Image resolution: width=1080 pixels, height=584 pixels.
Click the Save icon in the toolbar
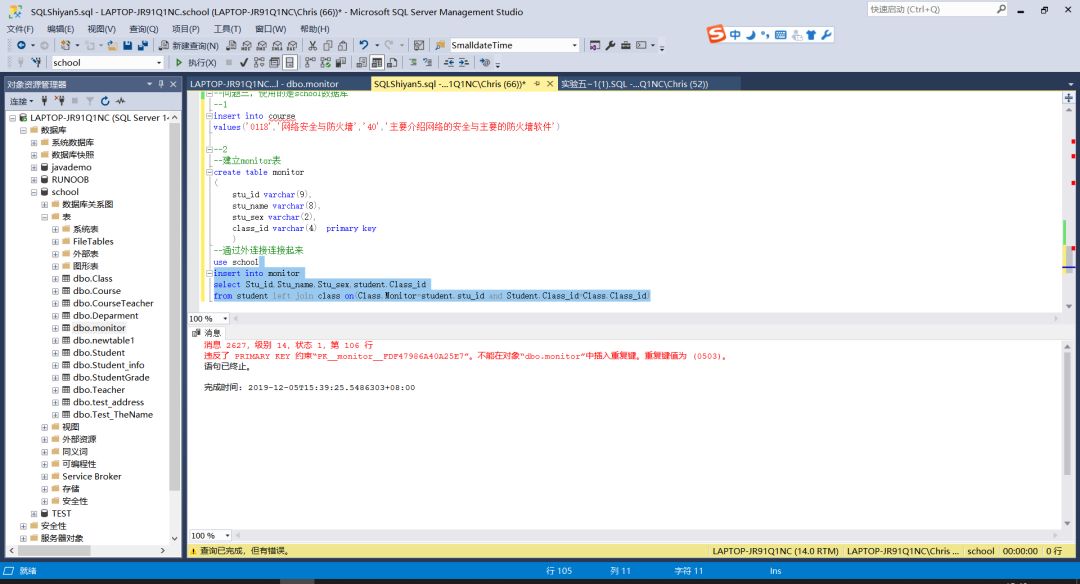(129, 46)
